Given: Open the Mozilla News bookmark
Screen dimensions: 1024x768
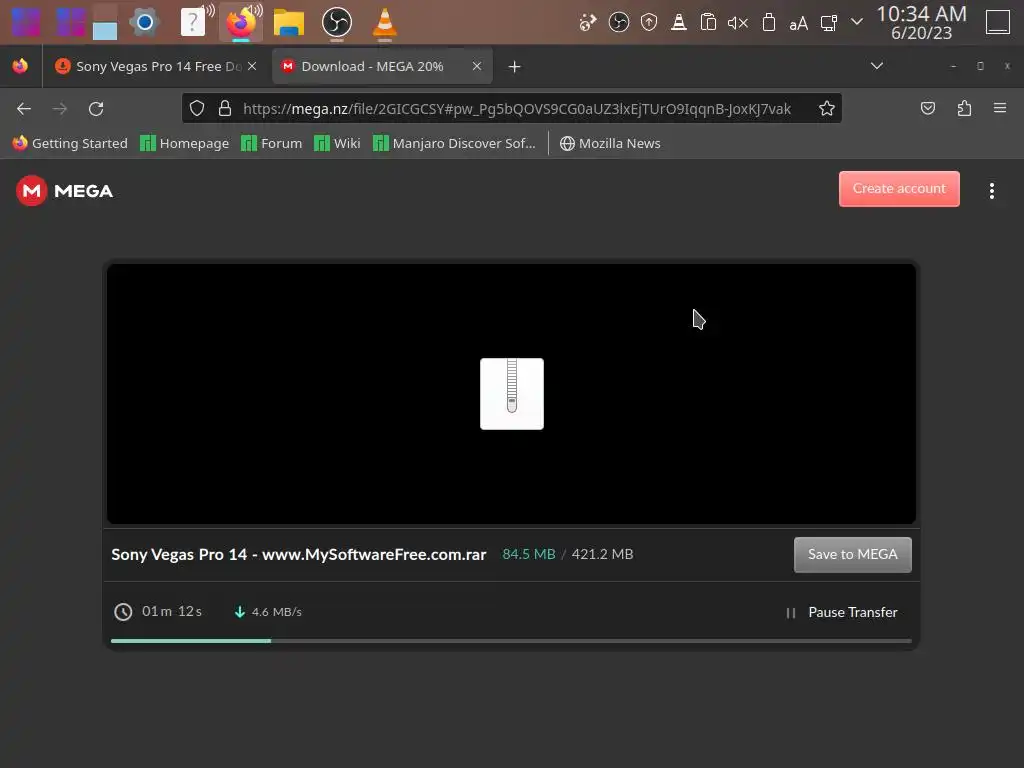Looking at the screenshot, I should 610,143.
